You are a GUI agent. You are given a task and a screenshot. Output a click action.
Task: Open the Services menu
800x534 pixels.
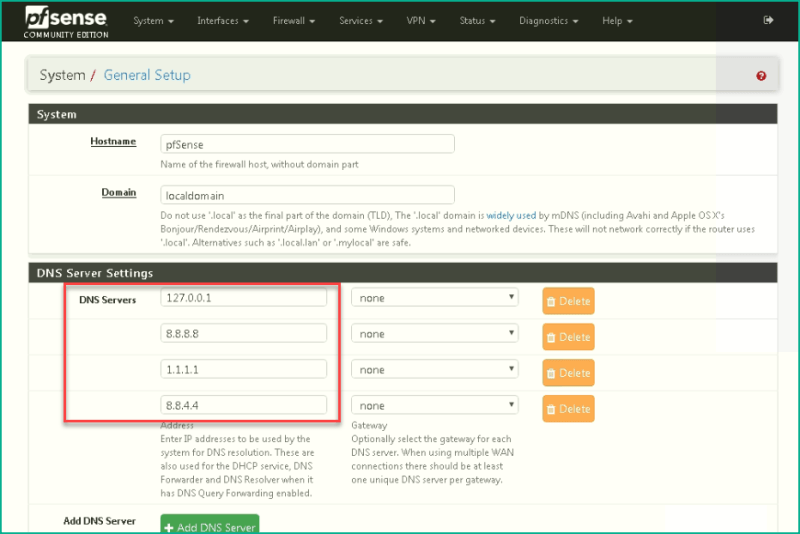tap(361, 21)
